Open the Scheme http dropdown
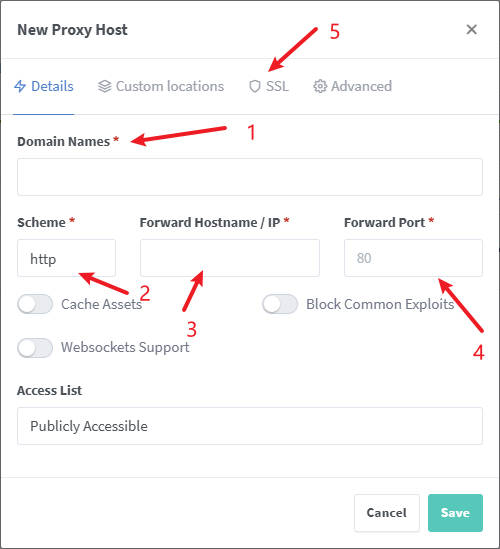 [x=67, y=258]
